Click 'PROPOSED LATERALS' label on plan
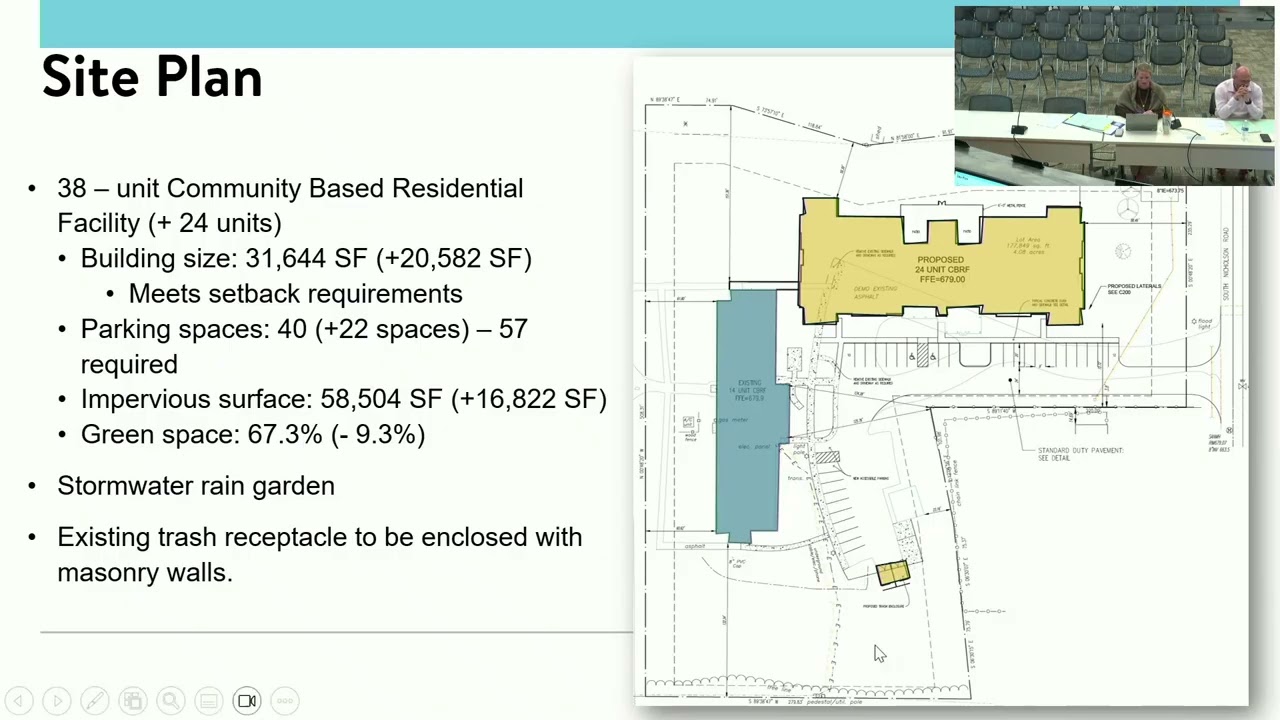The image size is (1280, 720). pos(1134,289)
